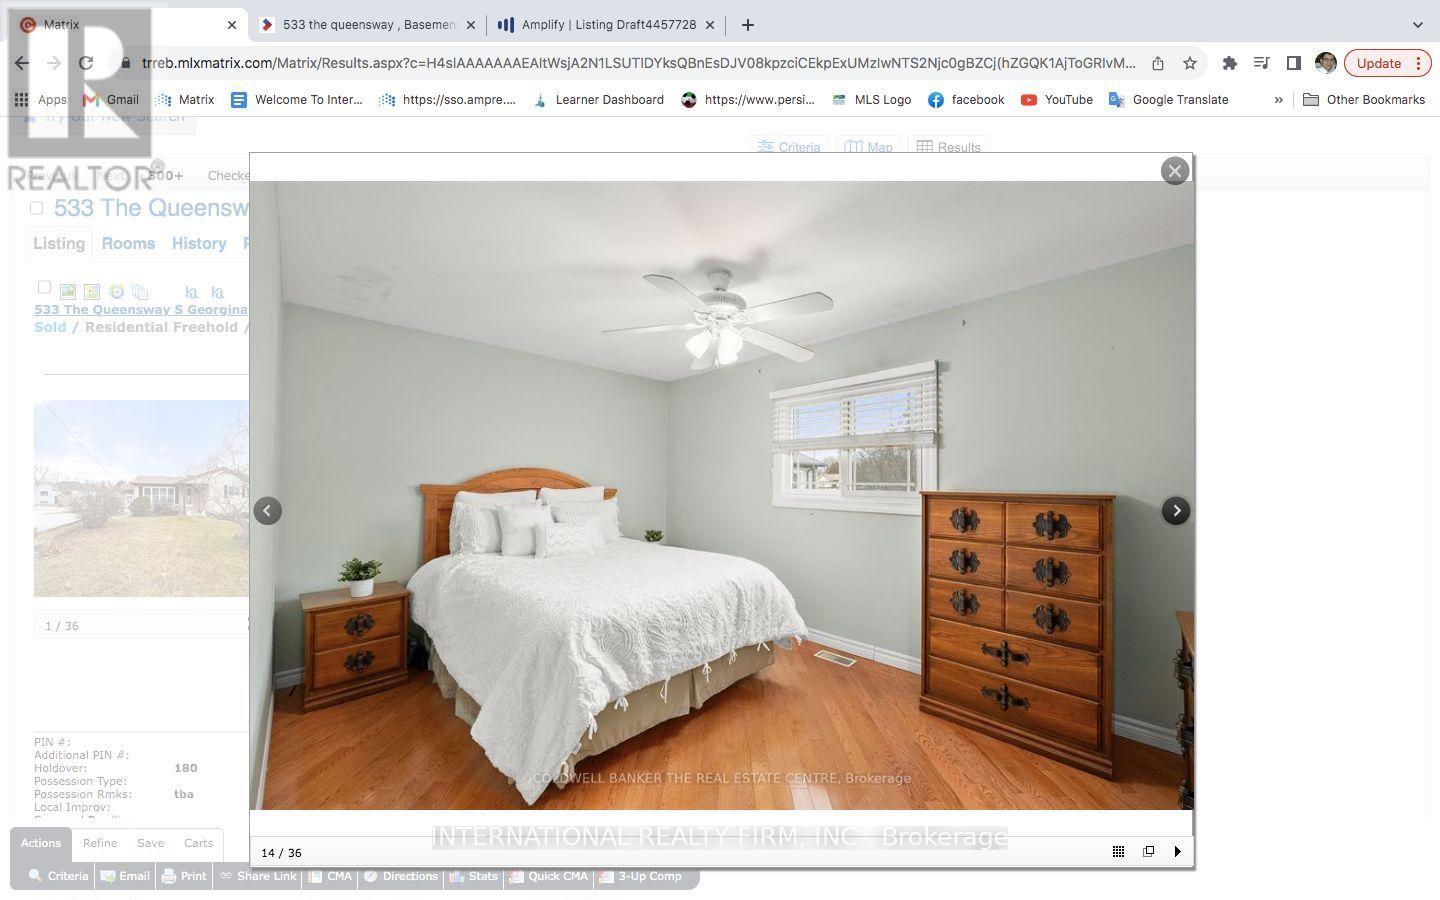
Task: Open the Actions tab in bottom toolbar
Action: (41, 843)
